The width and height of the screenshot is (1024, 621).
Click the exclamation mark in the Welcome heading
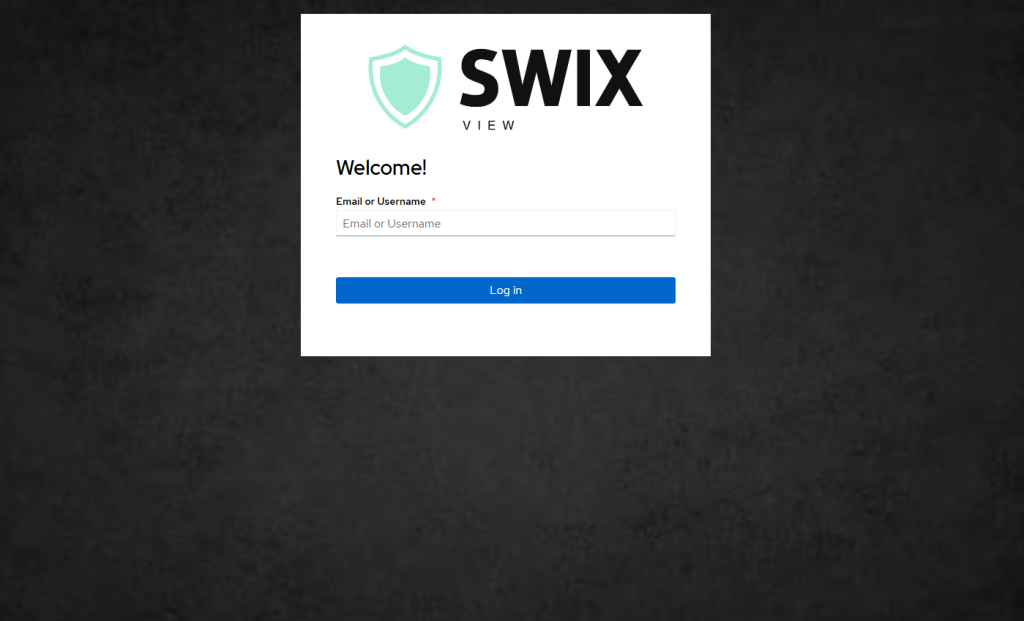(x=424, y=168)
